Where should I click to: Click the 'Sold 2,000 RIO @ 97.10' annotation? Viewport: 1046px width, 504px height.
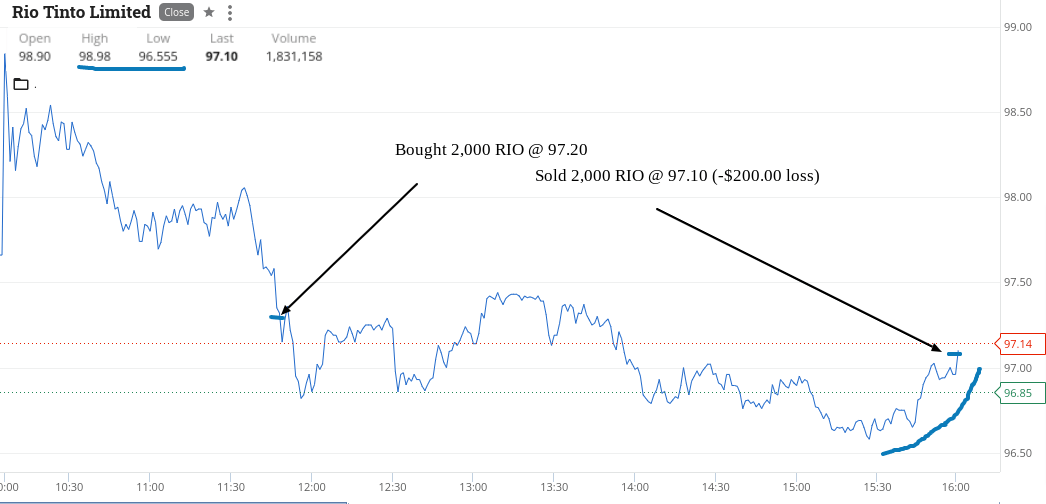point(677,177)
